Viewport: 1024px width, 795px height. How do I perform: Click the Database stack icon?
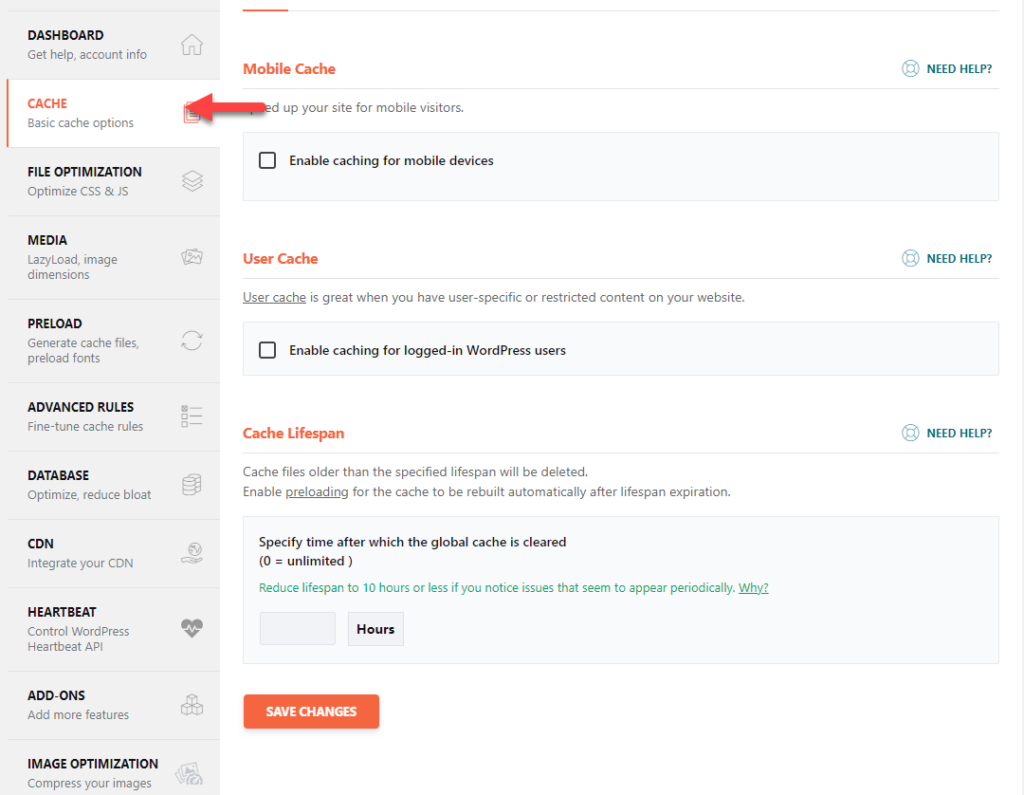[191, 485]
